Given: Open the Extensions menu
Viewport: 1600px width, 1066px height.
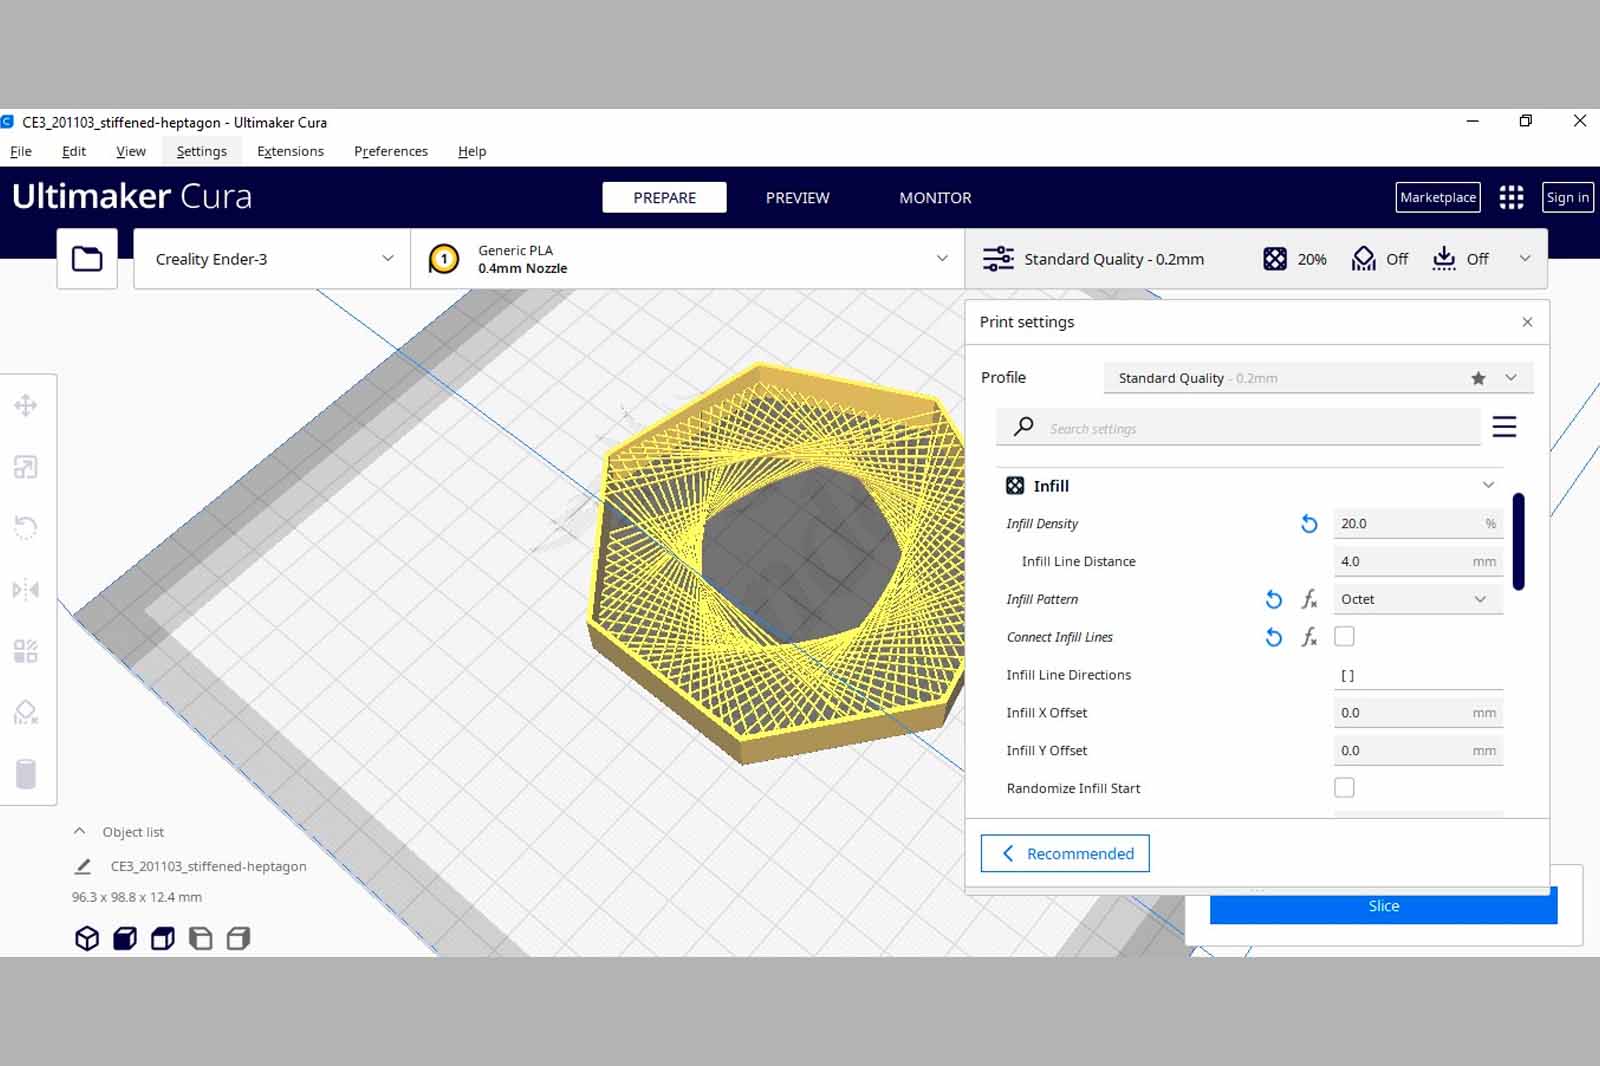Looking at the screenshot, I should [290, 151].
